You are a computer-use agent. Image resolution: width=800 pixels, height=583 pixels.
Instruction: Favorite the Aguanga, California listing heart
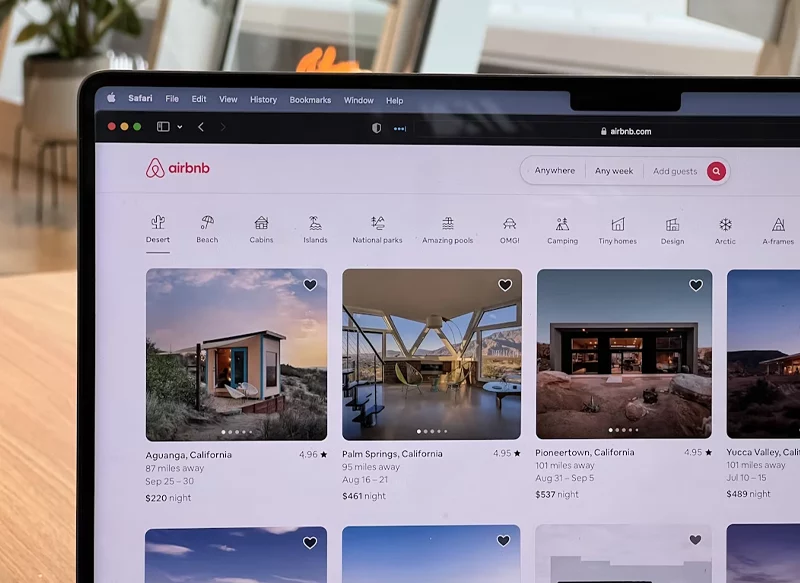tap(310, 285)
